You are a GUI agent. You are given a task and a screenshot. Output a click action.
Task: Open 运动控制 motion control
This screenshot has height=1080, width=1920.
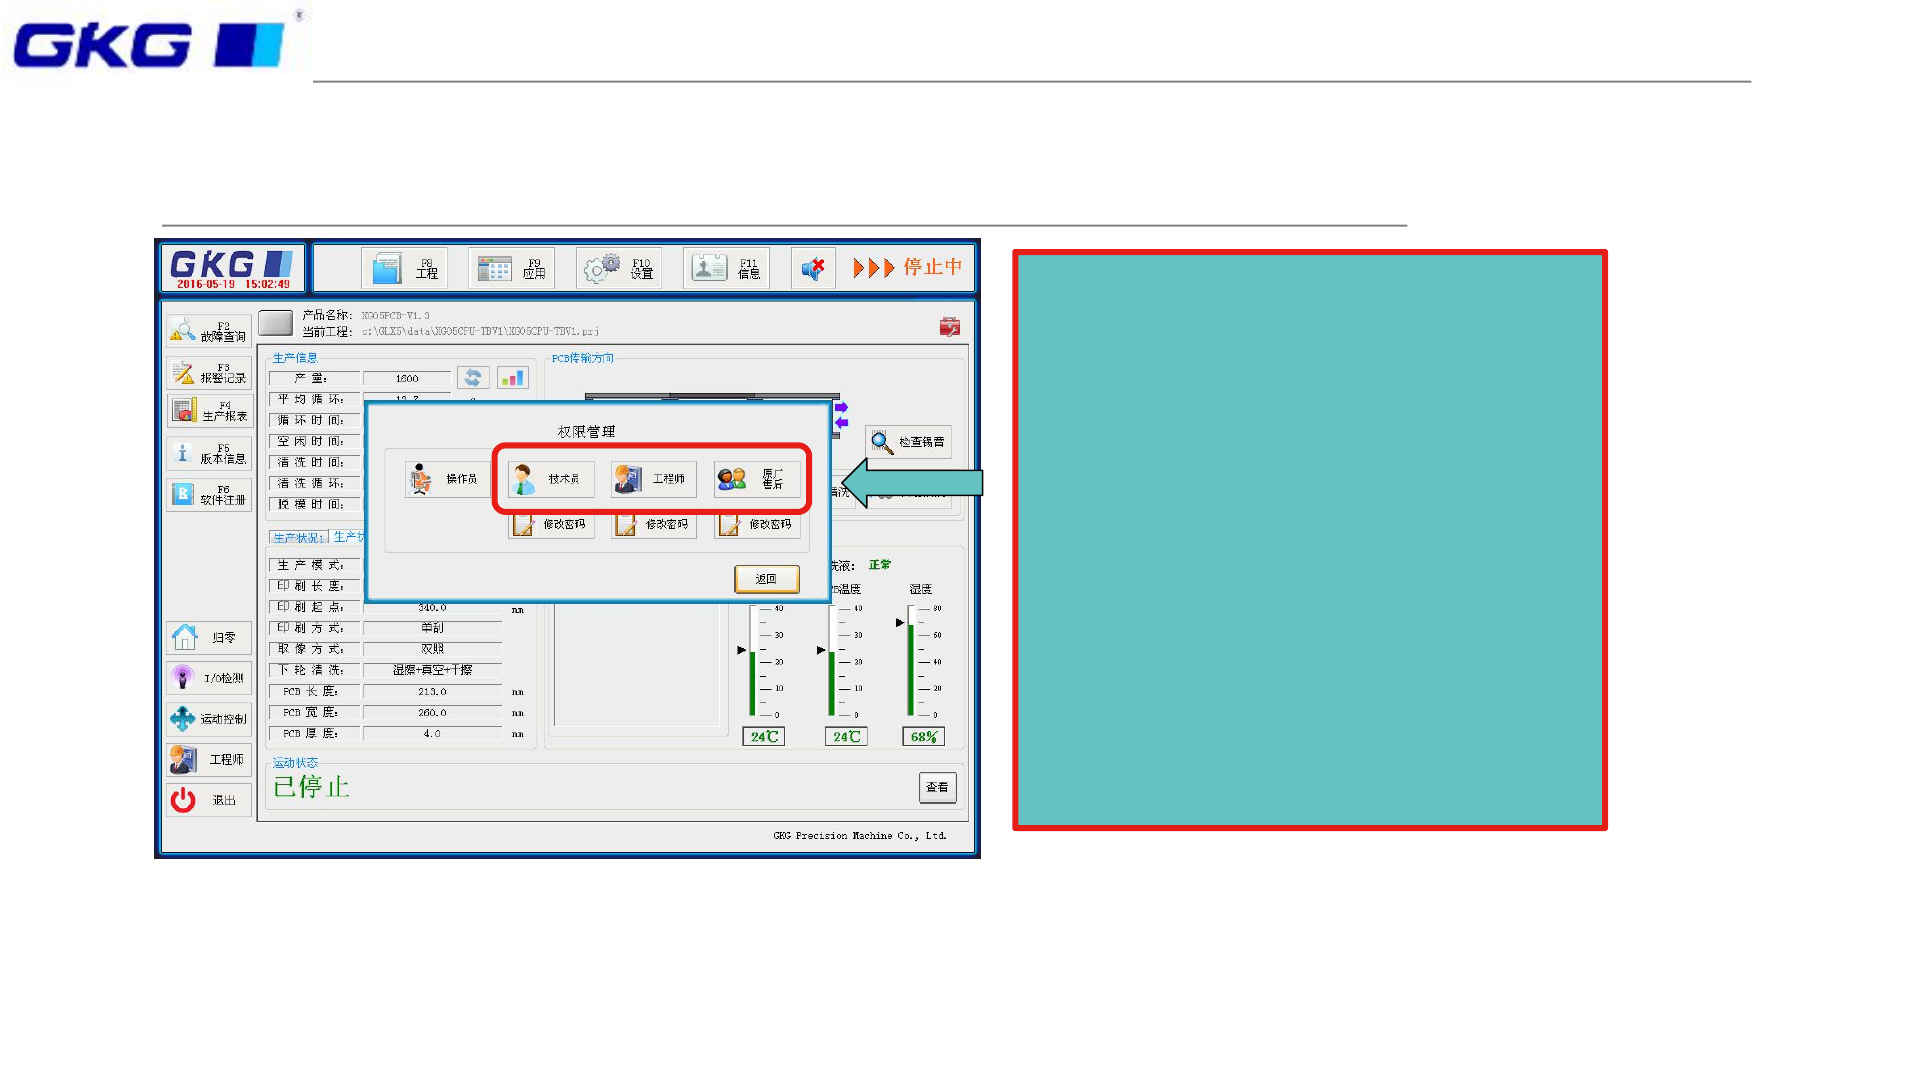pos(209,719)
